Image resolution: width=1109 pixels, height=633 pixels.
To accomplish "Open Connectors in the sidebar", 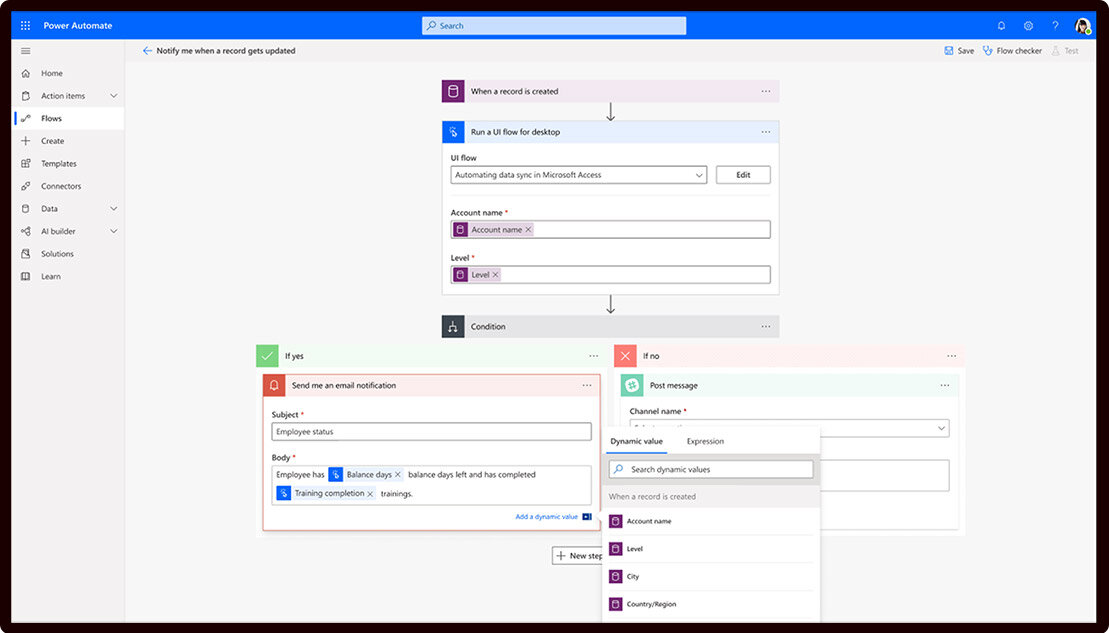I will [x=68, y=186].
